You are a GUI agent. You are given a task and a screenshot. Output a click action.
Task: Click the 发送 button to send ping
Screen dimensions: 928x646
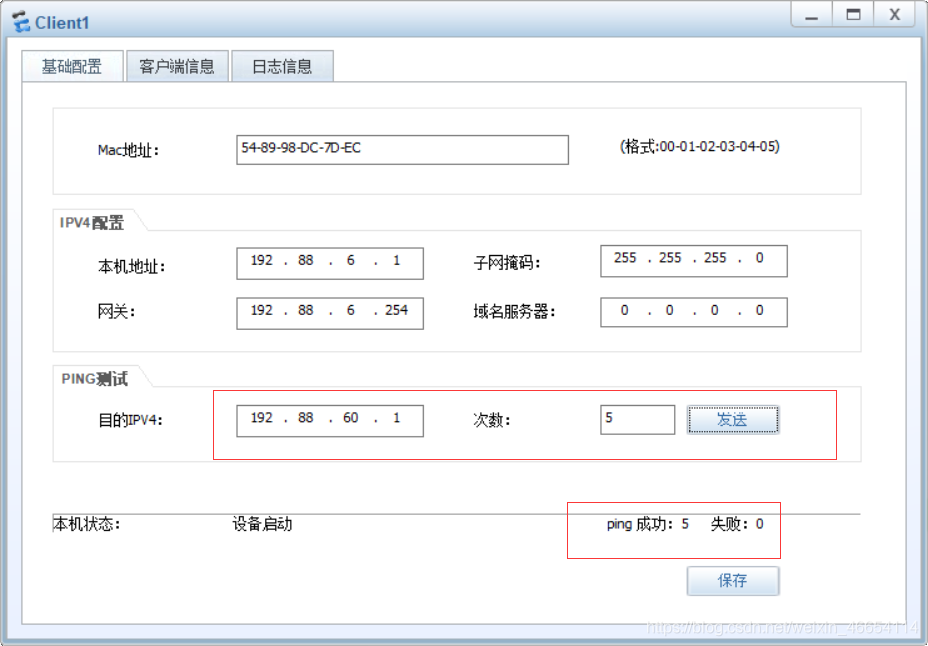733,419
